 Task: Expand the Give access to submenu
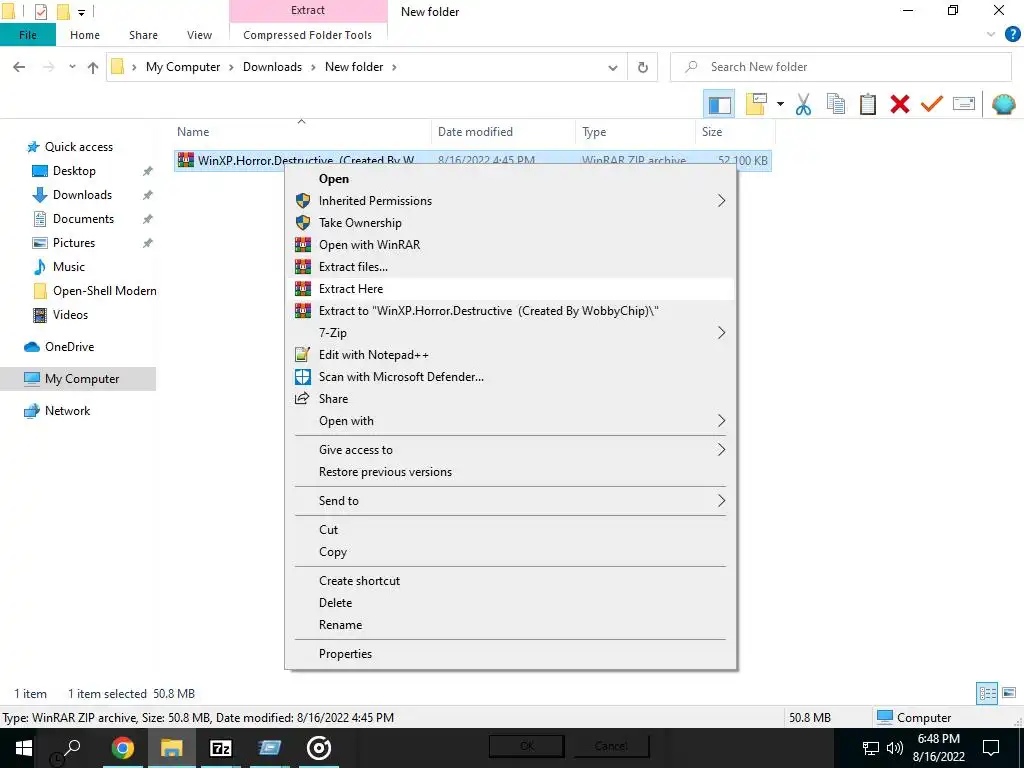(511, 449)
